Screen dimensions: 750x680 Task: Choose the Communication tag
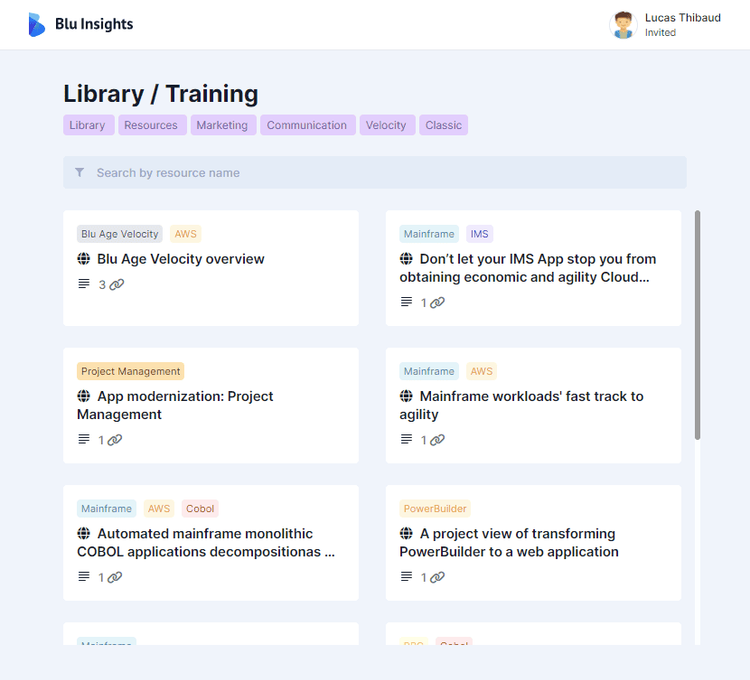point(307,125)
